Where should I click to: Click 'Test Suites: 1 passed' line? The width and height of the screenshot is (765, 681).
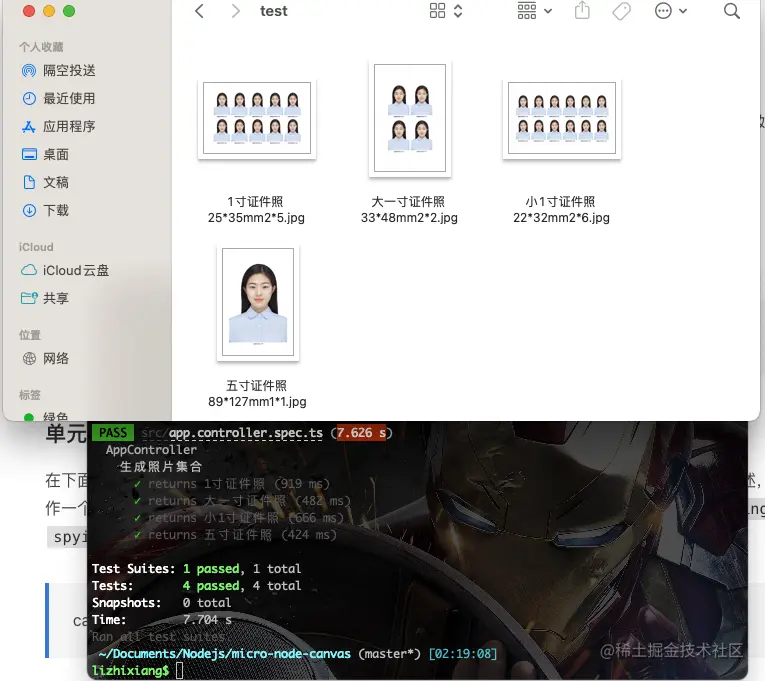pos(197,569)
